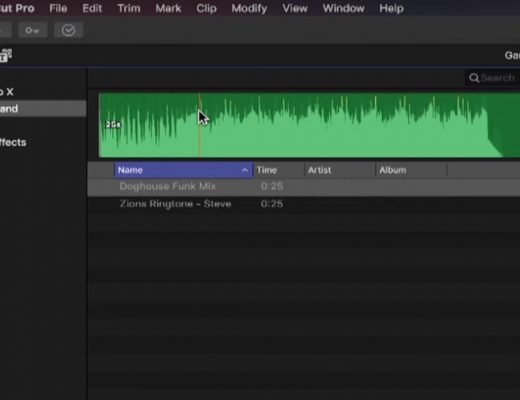This screenshot has width=520, height=400.
Task: Open the Help menu
Action: [391, 8]
